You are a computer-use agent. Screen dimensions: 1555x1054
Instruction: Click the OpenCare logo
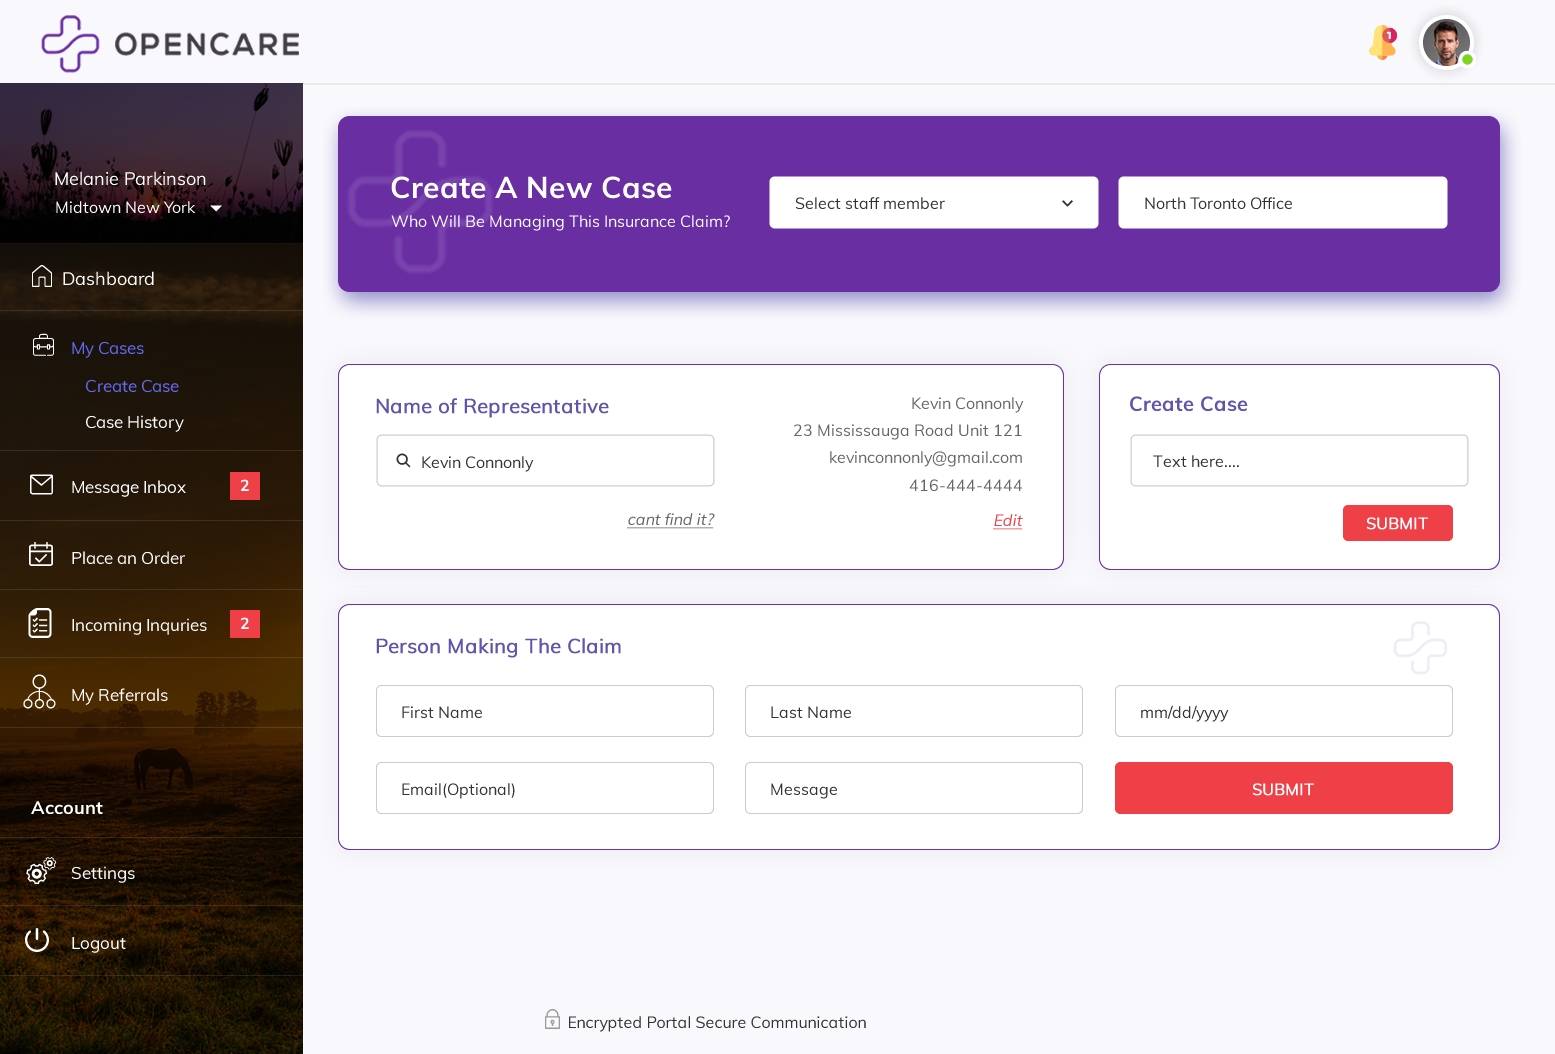coord(170,44)
